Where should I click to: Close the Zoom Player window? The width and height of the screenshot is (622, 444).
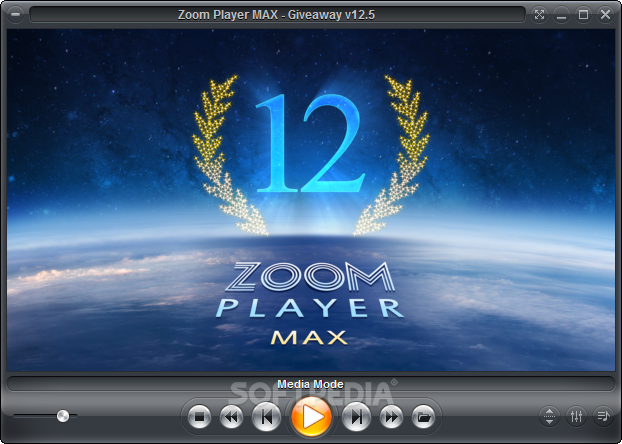click(x=605, y=15)
